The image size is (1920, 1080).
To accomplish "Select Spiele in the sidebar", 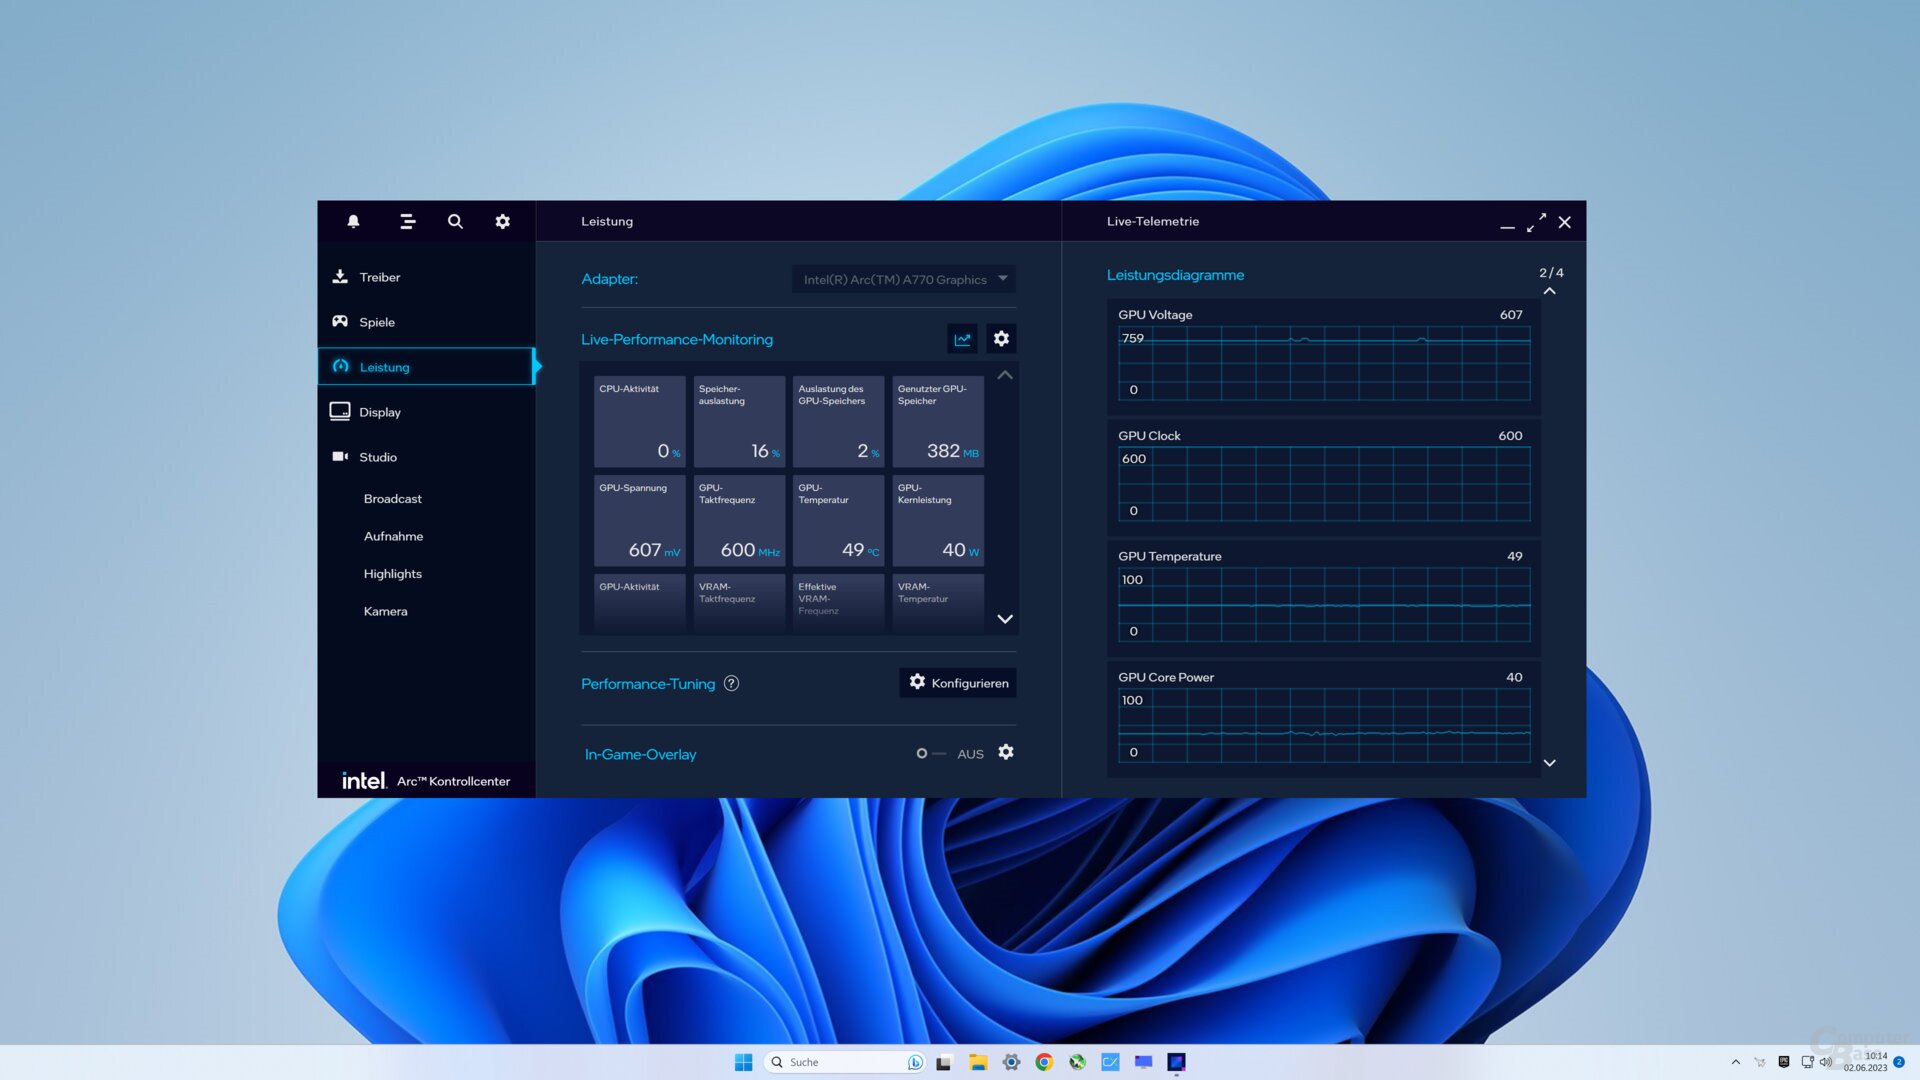I will [x=376, y=322].
